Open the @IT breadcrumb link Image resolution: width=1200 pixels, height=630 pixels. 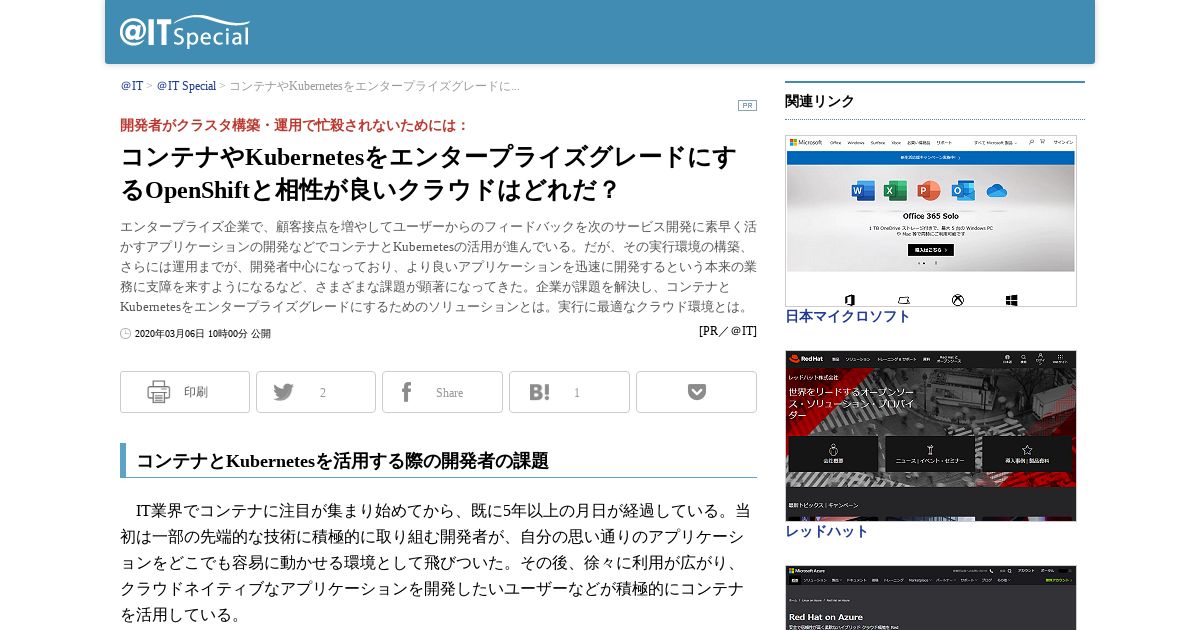point(132,86)
